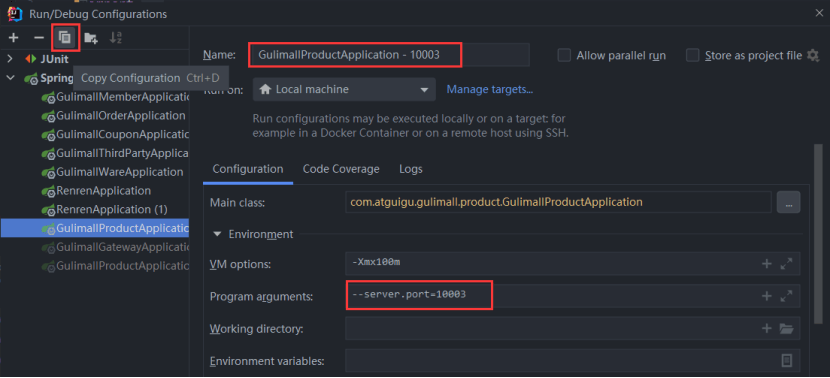
Task: Click Main class browse ellipsis button
Action: 789,202
